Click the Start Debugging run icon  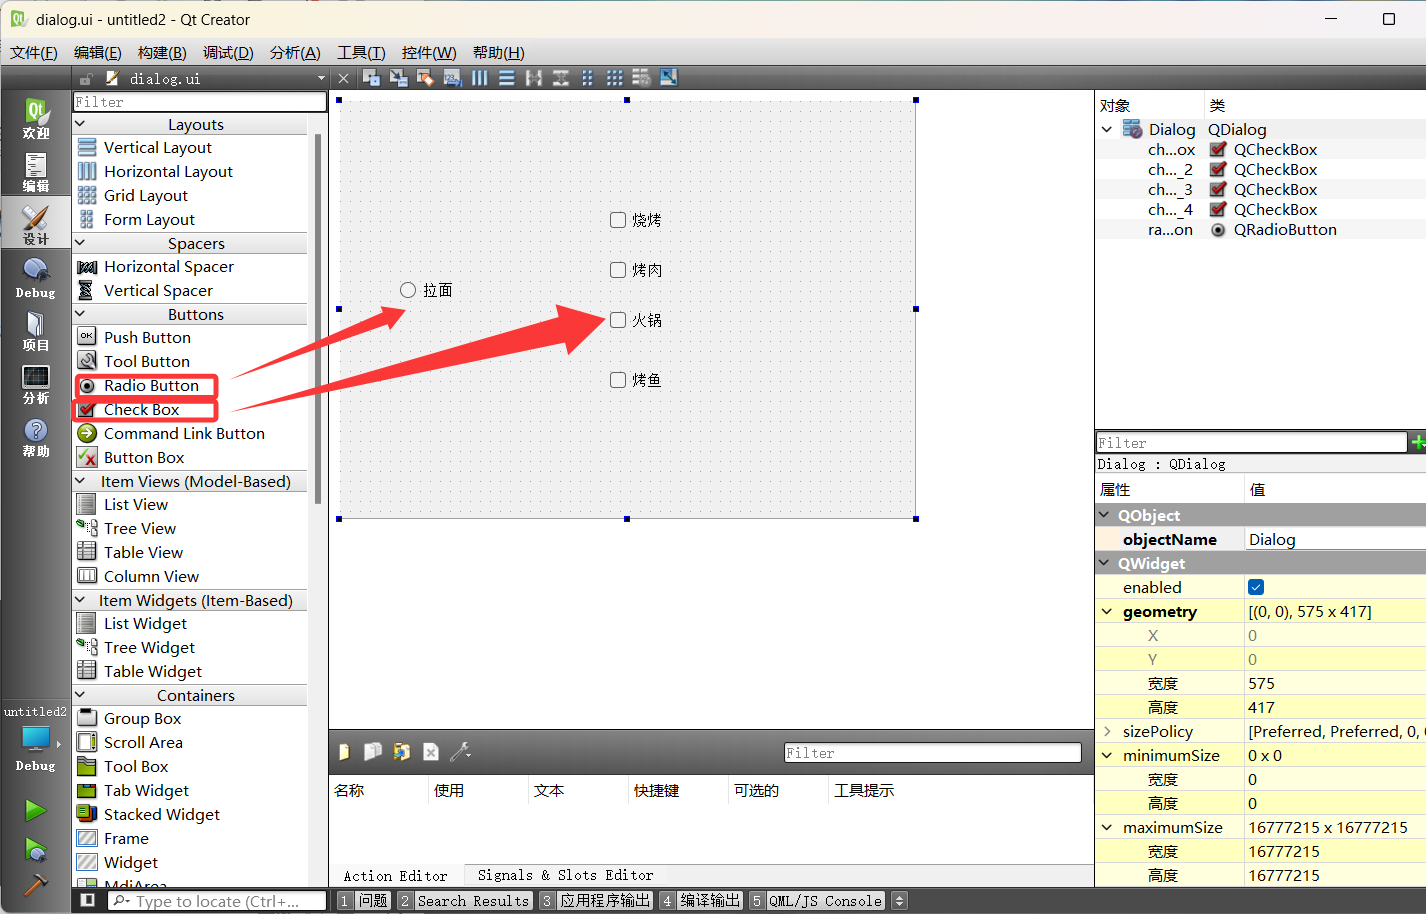click(x=36, y=849)
